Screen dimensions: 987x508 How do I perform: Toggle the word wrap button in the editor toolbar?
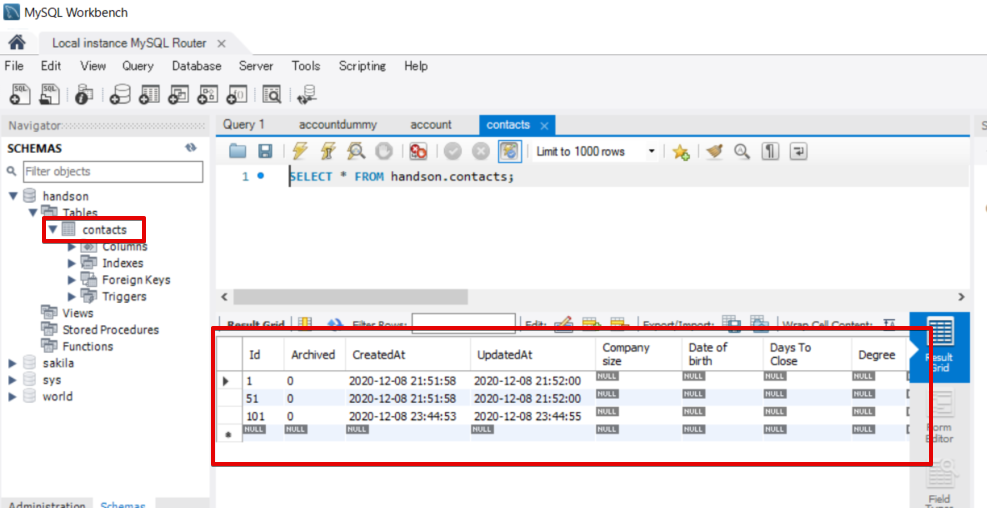(798, 151)
